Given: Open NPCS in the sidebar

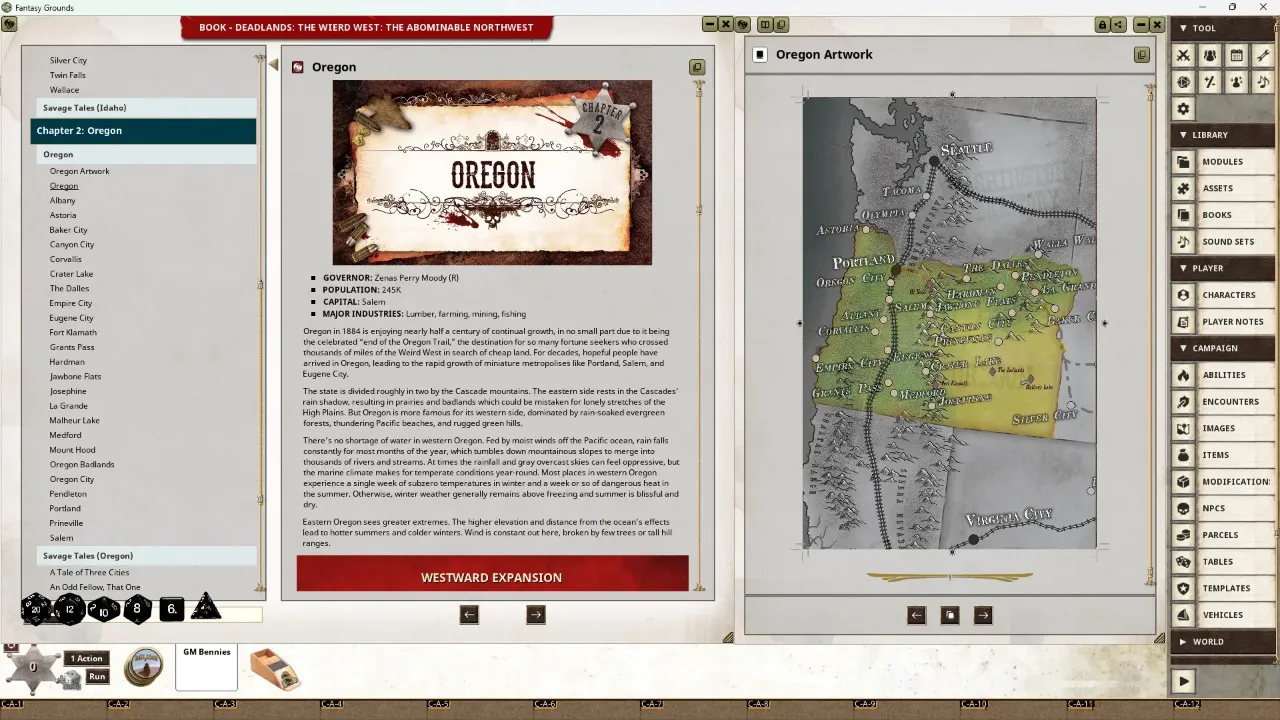Looking at the screenshot, I should point(1223,508).
